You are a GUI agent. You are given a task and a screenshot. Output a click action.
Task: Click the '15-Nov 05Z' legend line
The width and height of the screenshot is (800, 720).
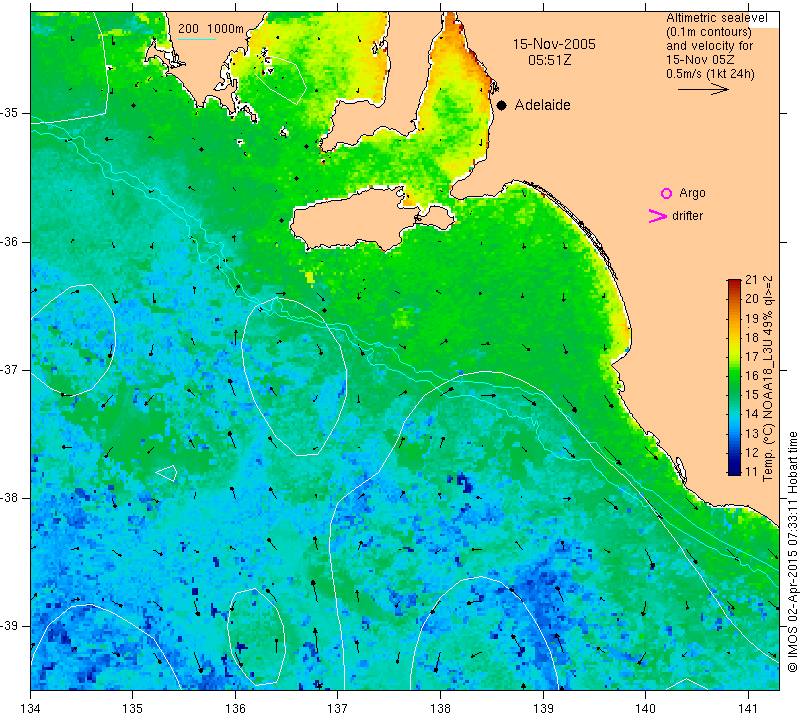(x=700, y=60)
